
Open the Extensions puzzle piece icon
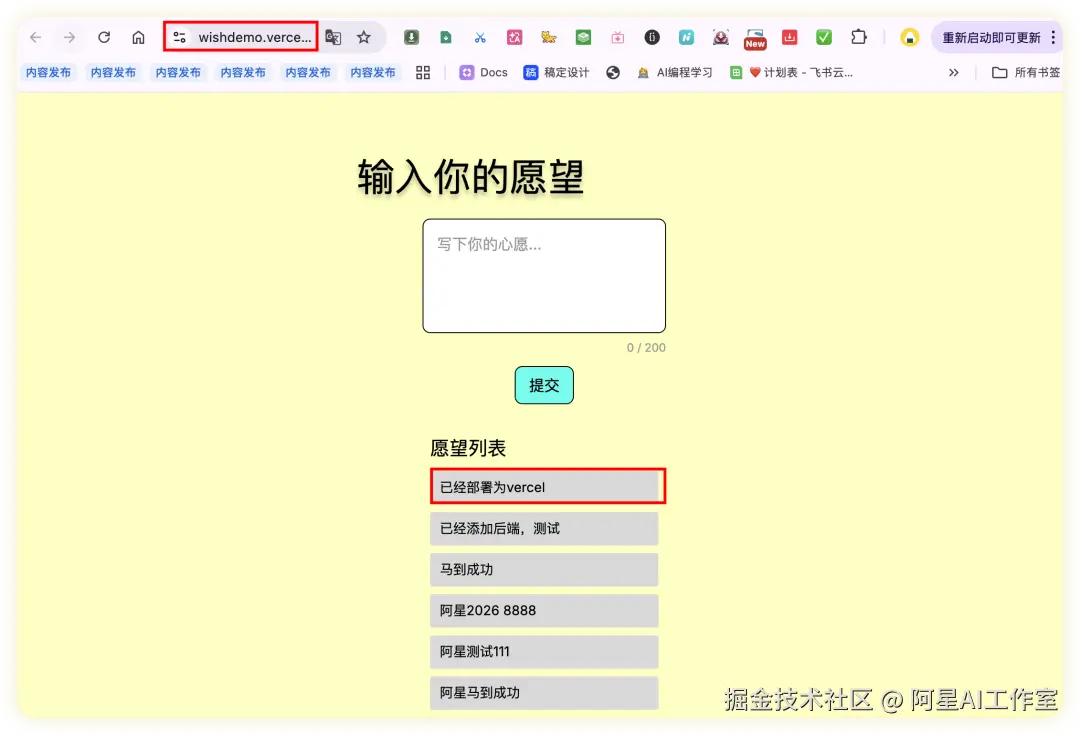pos(859,37)
